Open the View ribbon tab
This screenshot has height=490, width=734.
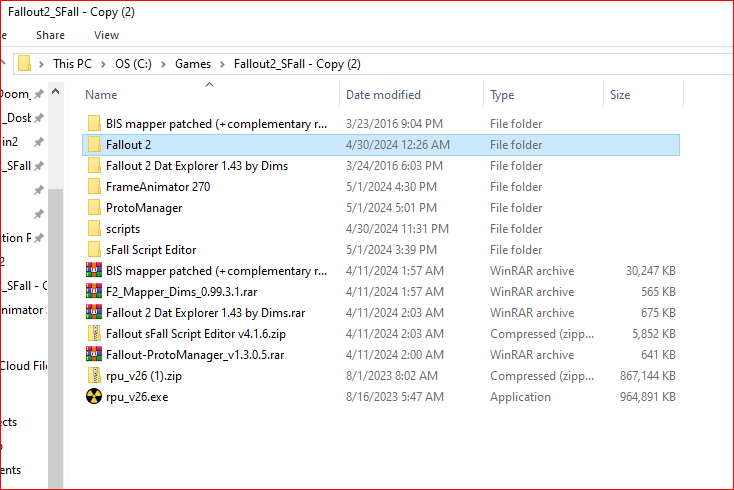(x=106, y=35)
